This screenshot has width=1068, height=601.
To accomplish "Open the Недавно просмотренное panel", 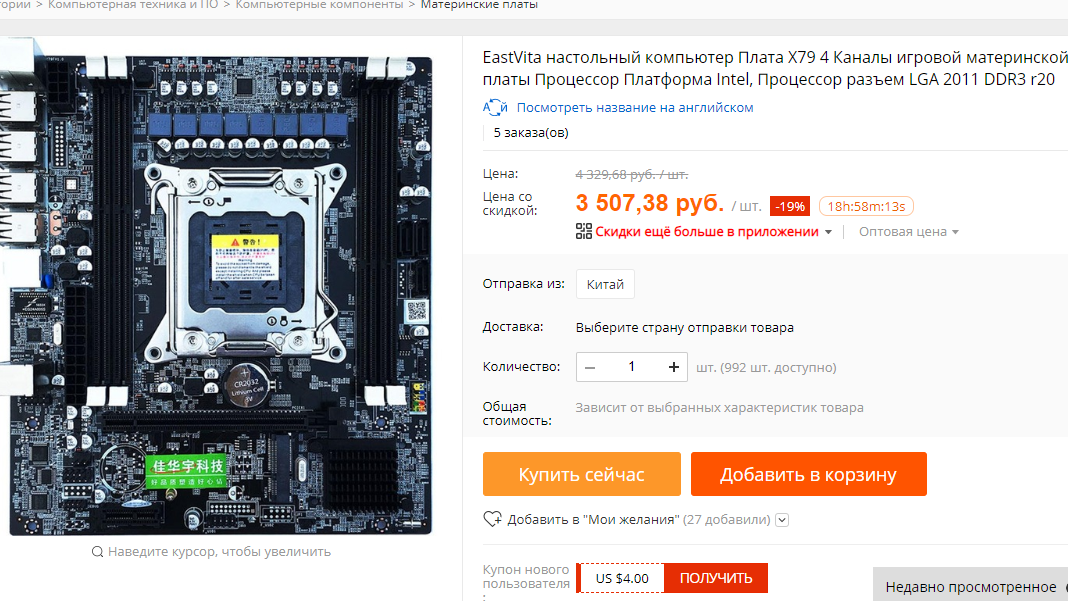I will [971, 586].
